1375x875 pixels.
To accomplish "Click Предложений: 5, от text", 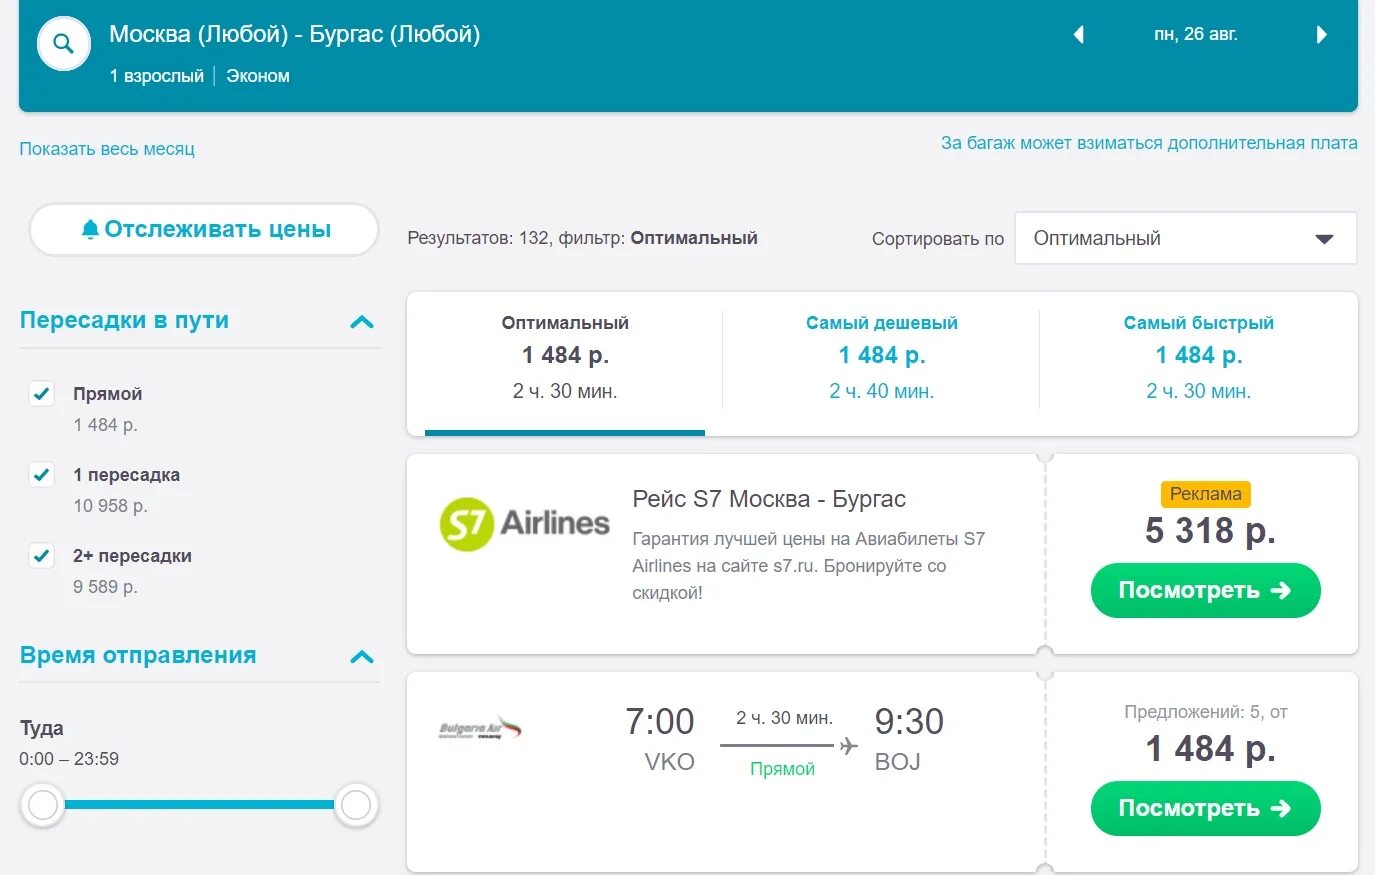I will [x=1205, y=712].
